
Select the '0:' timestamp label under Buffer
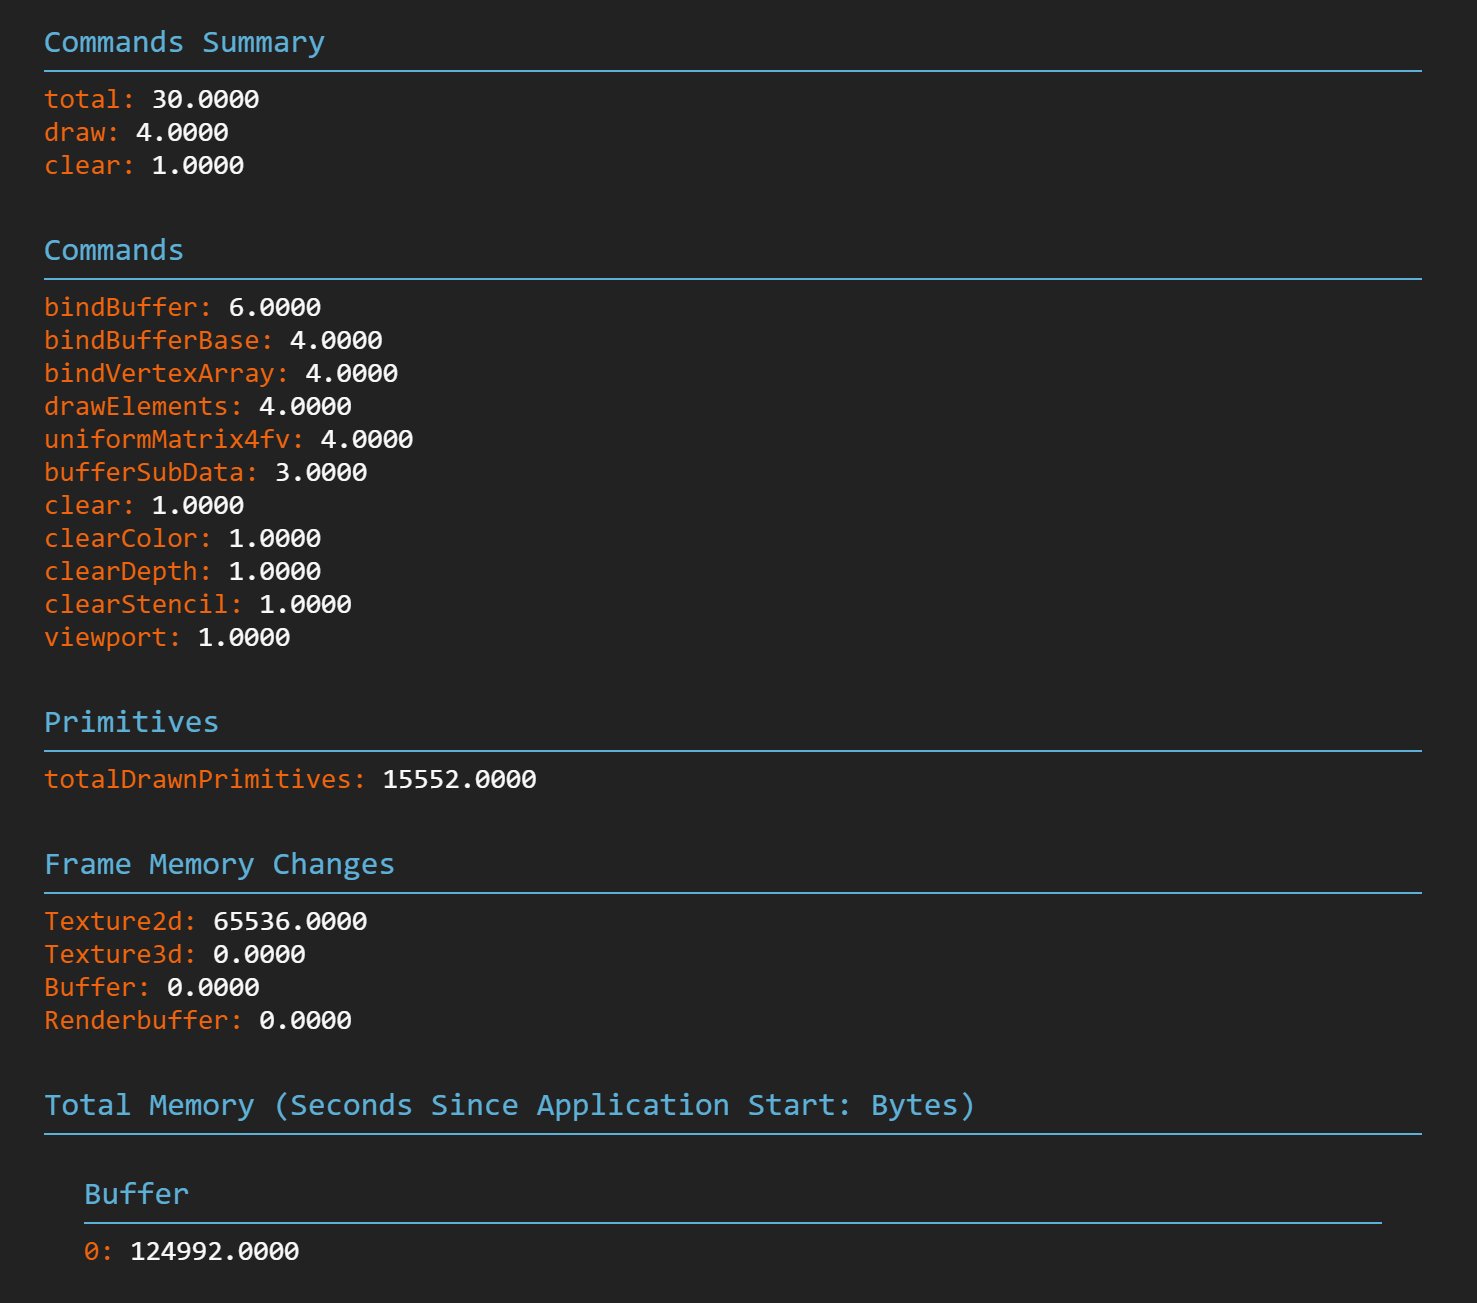(x=98, y=1252)
